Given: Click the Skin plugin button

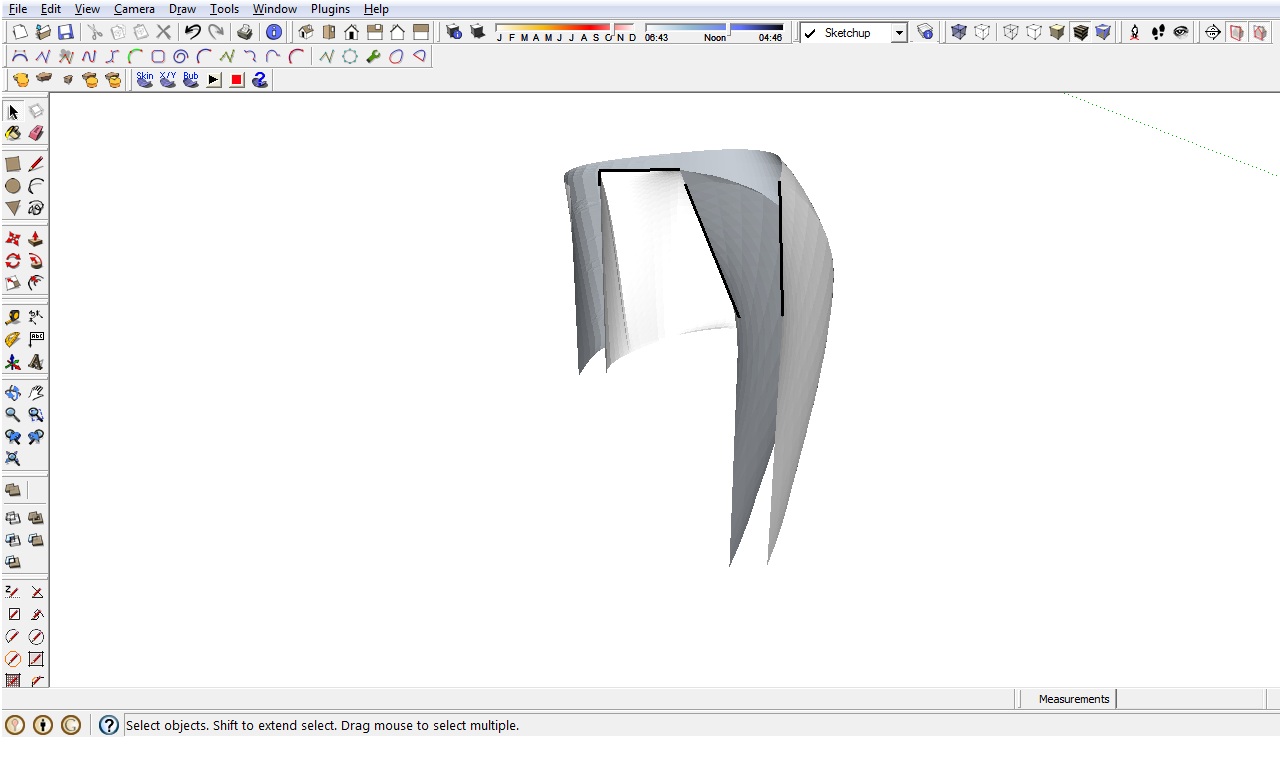Looking at the screenshot, I should tap(145, 79).
